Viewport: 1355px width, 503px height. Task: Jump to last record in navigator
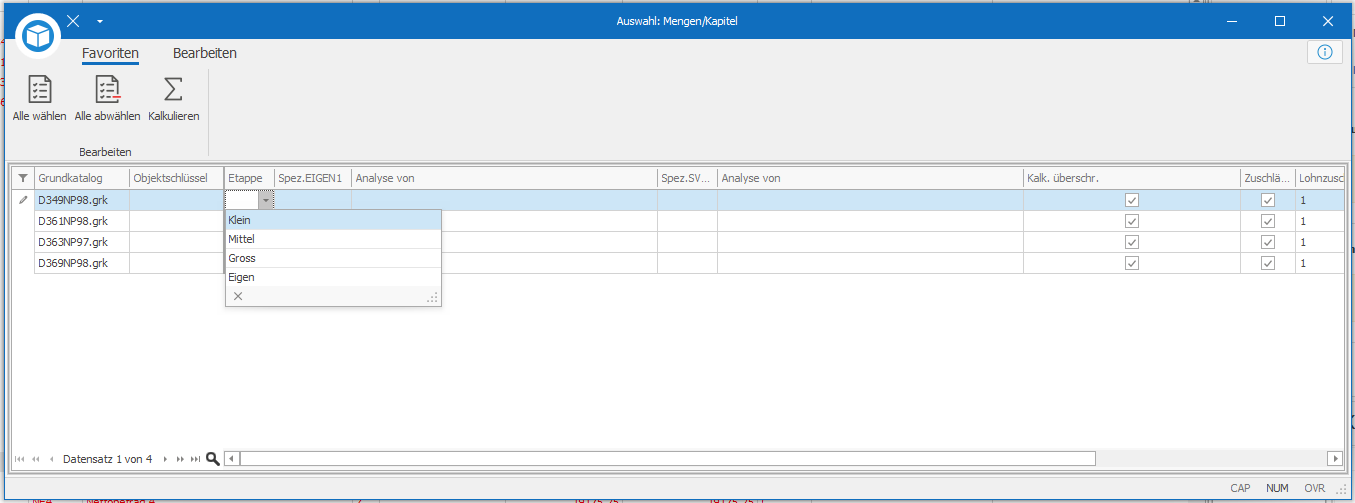(195, 459)
